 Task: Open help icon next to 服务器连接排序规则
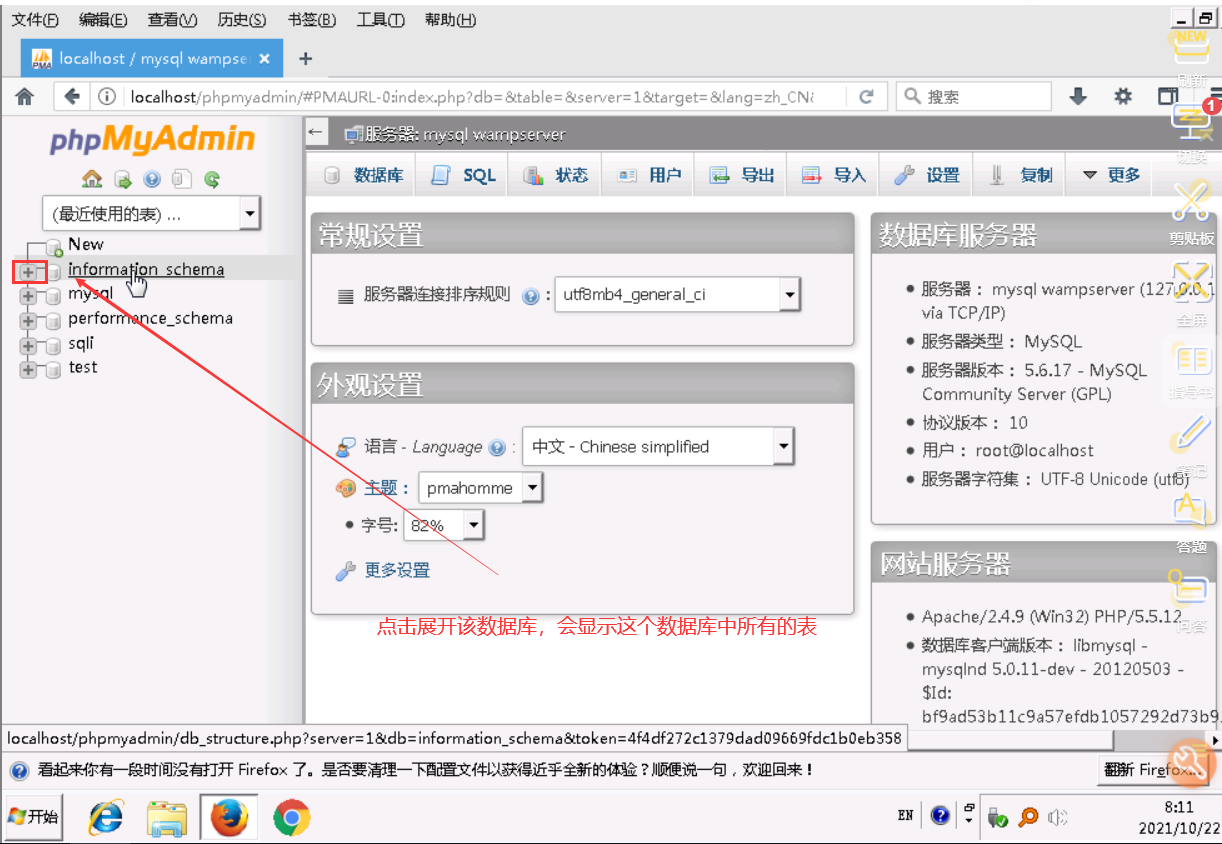point(530,296)
